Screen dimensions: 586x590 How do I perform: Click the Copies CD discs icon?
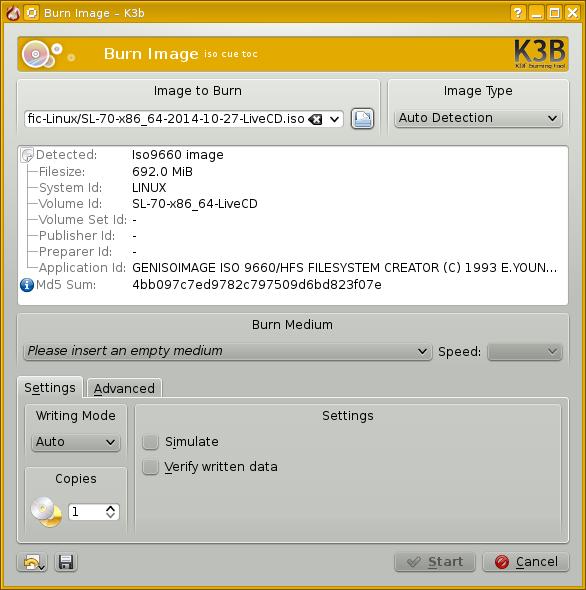click(x=46, y=512)
